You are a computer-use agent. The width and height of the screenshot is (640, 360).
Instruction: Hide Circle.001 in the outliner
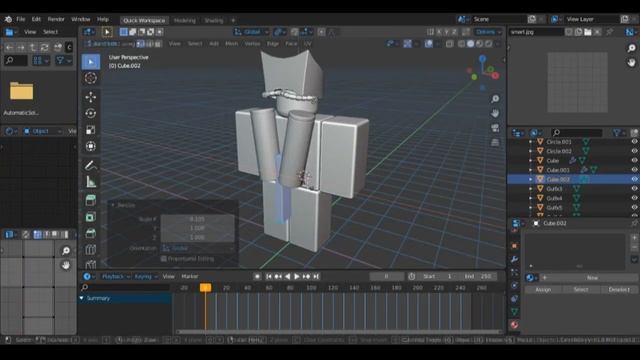click(x=634, y=142)
